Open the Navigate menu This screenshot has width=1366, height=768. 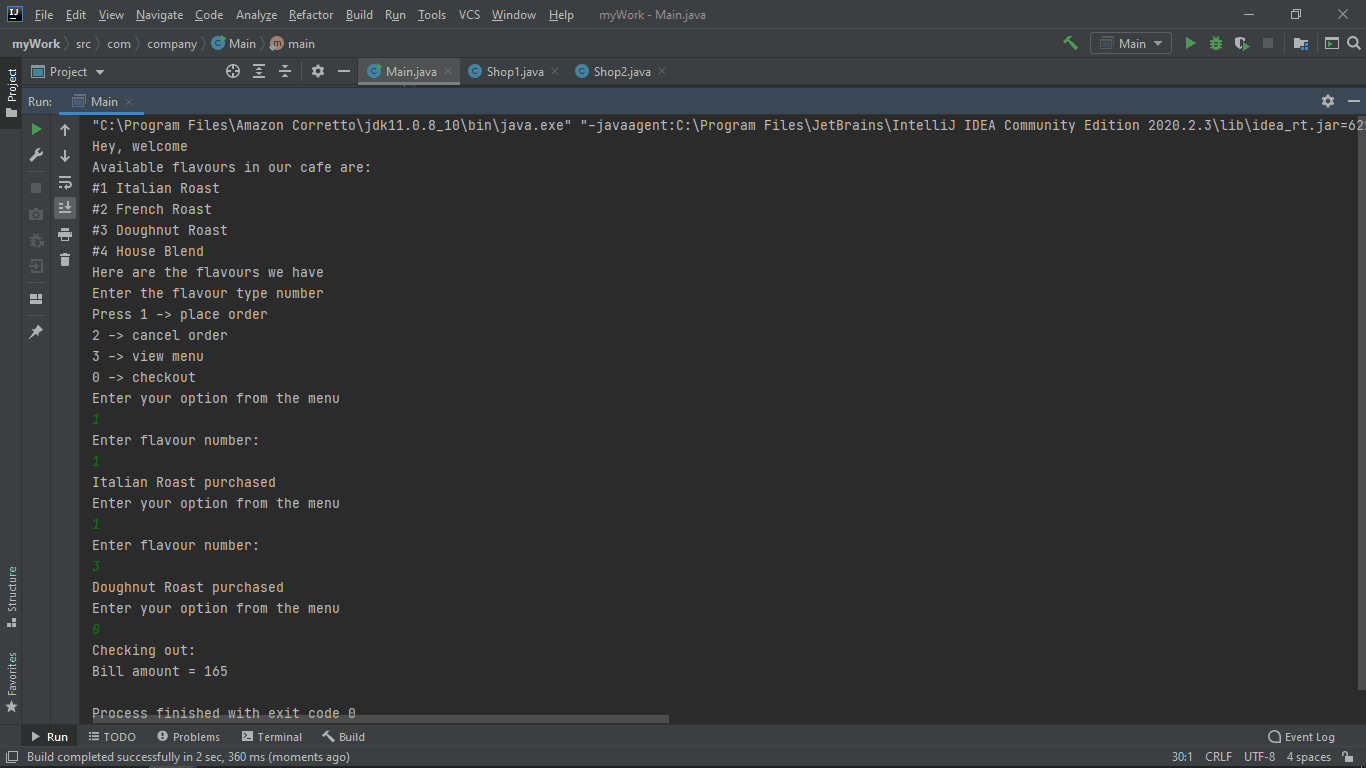[x=160, y=15]
